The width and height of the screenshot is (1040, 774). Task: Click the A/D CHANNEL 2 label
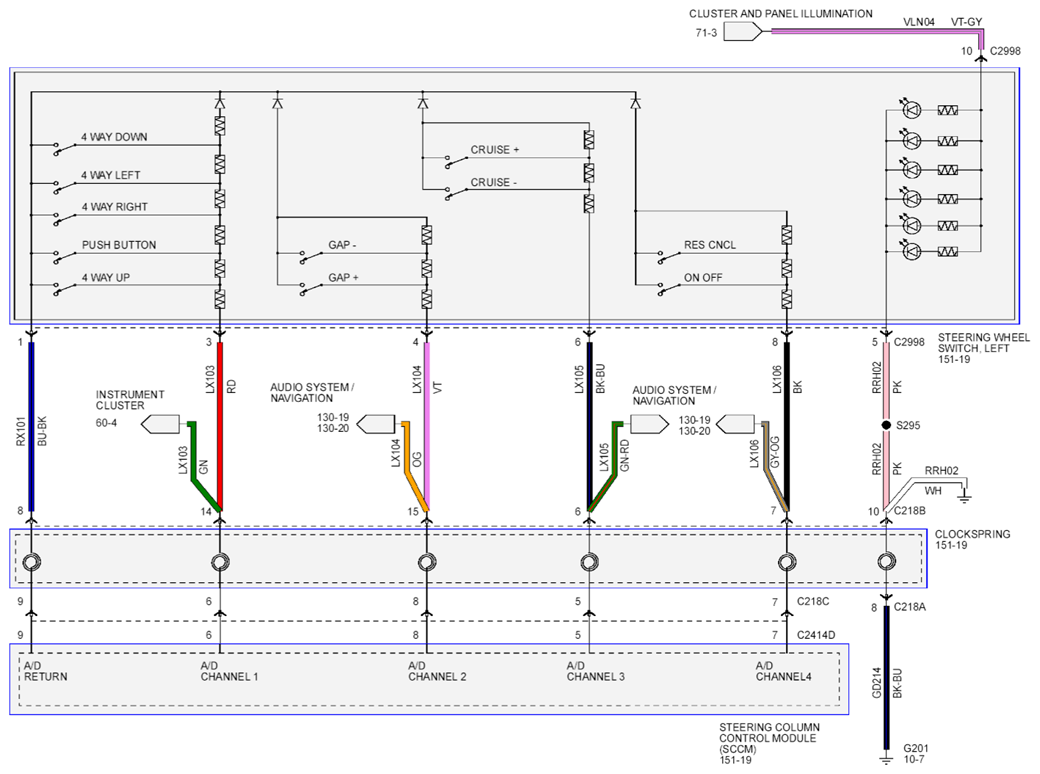(437, 671)
